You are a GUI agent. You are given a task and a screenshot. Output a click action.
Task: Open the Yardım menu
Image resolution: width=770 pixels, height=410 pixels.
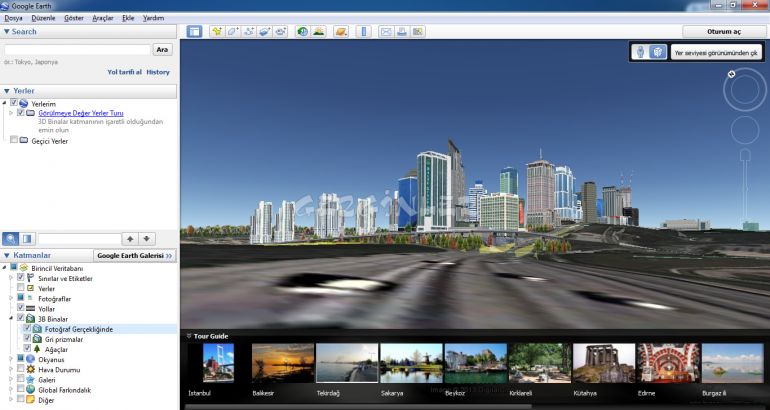click(153, 18)
